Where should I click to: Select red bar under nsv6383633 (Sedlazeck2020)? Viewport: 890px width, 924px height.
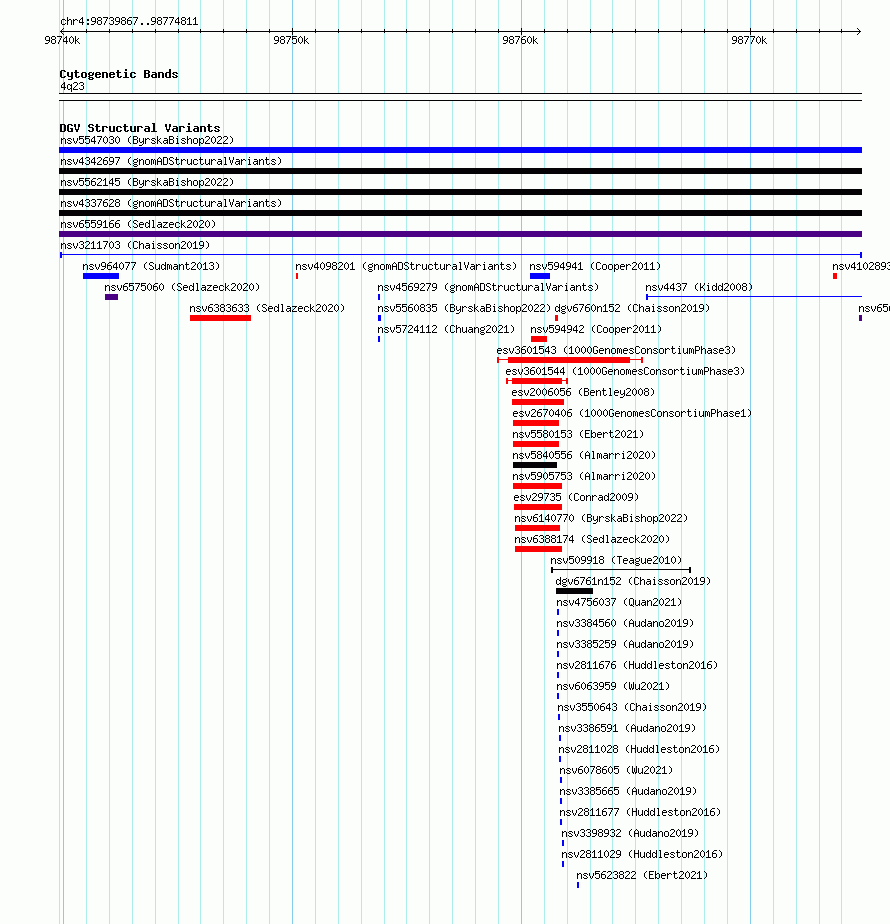coord(220,318)
